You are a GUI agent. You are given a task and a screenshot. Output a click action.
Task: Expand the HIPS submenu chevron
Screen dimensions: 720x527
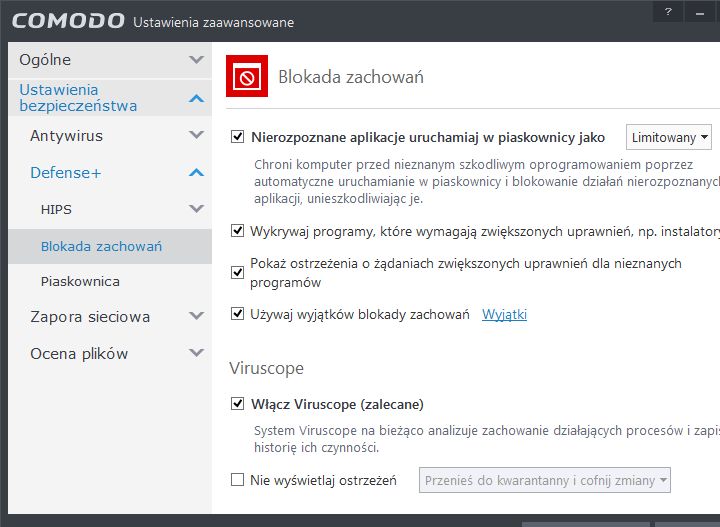point(196,209)
